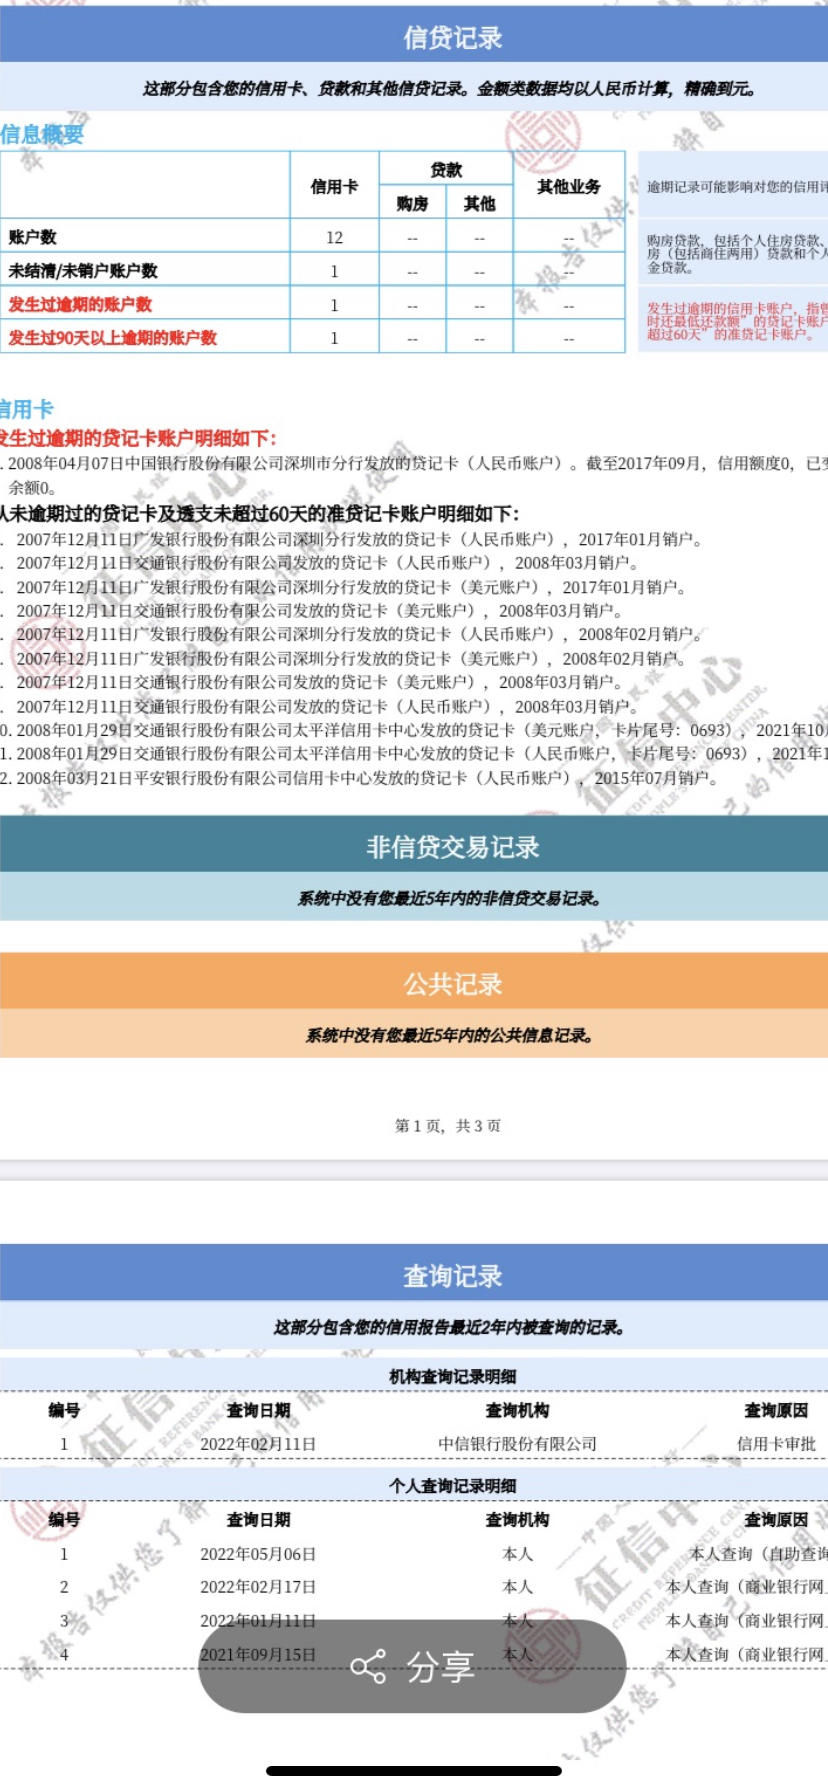The width and height of the screenshot is (828, 1792).
Task: Tap the page indicator 第 1 页，共 3 页
Action: 448,1126
